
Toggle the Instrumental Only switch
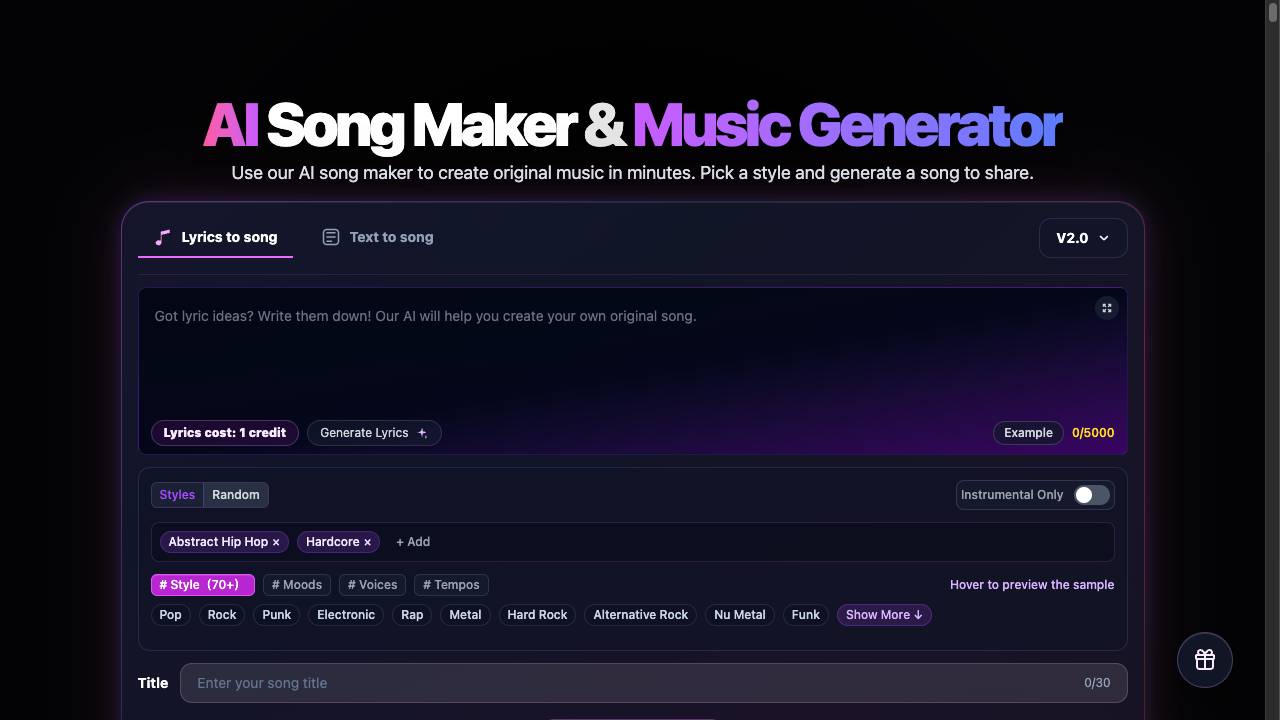[x=1091, y=495]
